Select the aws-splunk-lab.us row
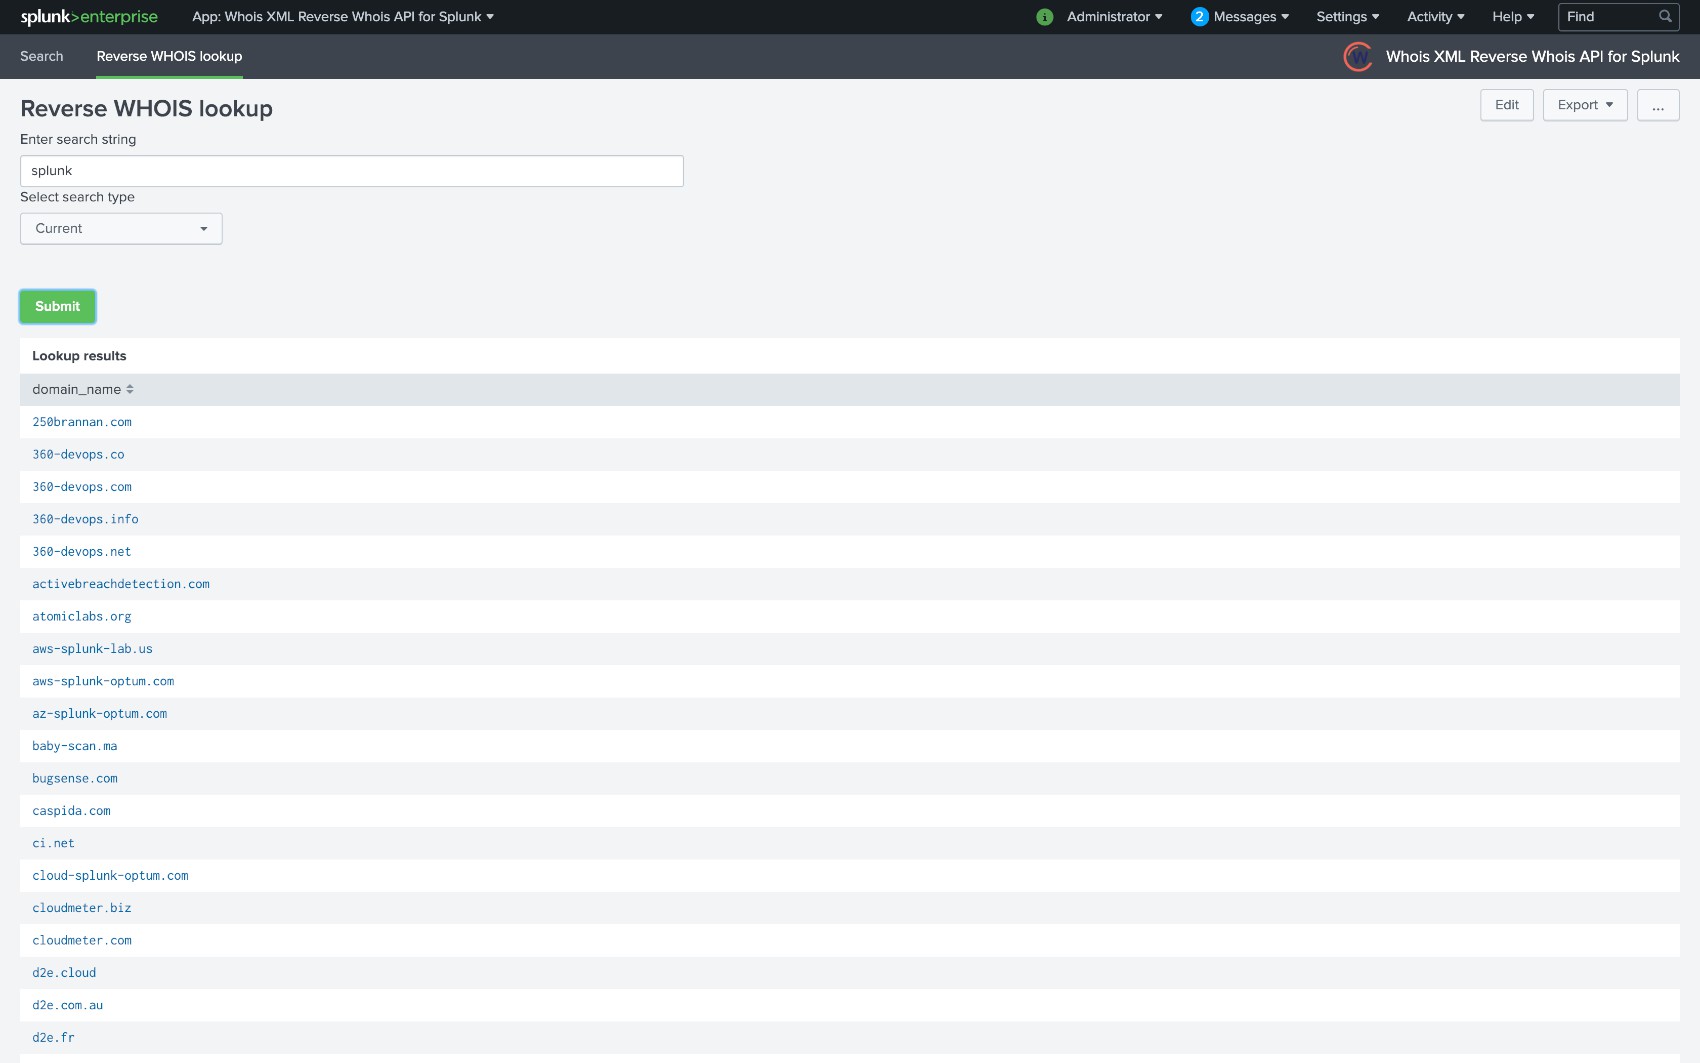 click(850, 649)
